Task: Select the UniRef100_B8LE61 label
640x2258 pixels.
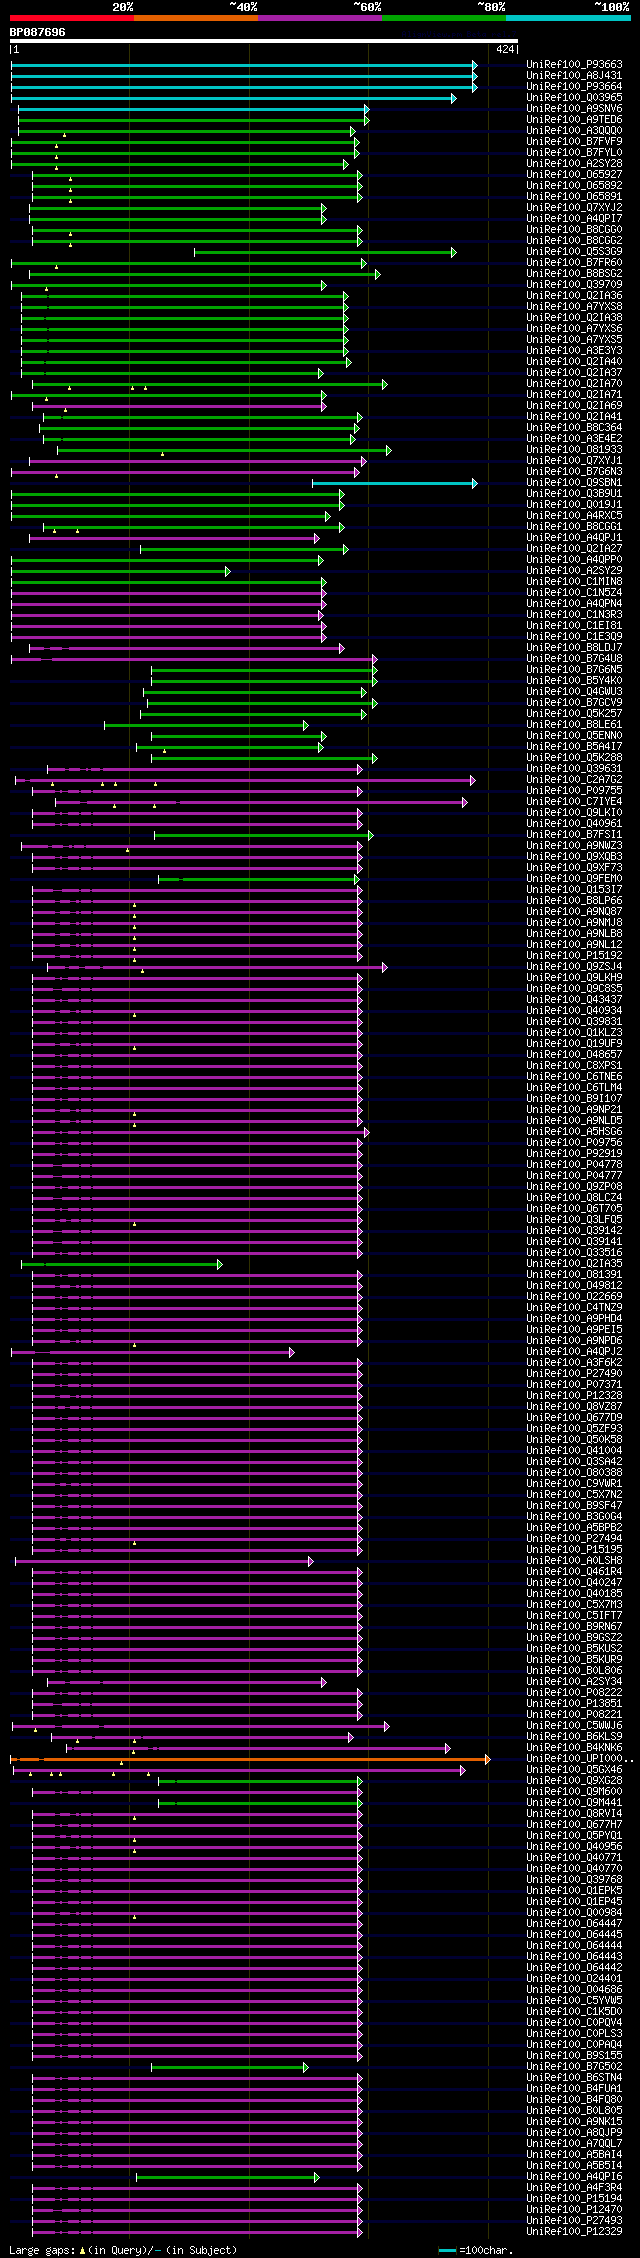Action: 574,725
